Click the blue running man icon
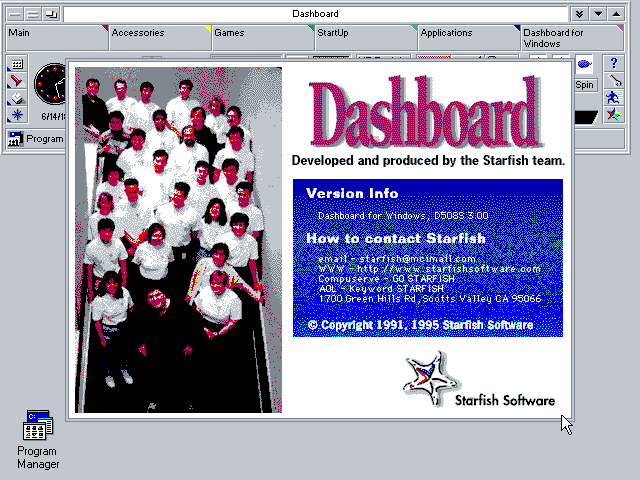 (x=613, y=98)
